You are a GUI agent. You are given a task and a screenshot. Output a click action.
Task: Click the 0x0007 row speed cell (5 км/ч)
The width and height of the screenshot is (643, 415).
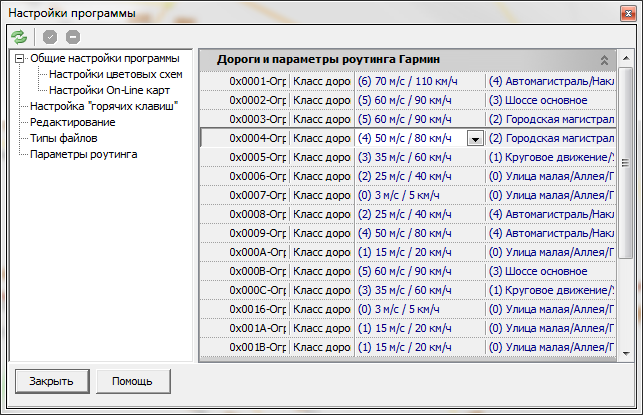(x=419, y=195)
